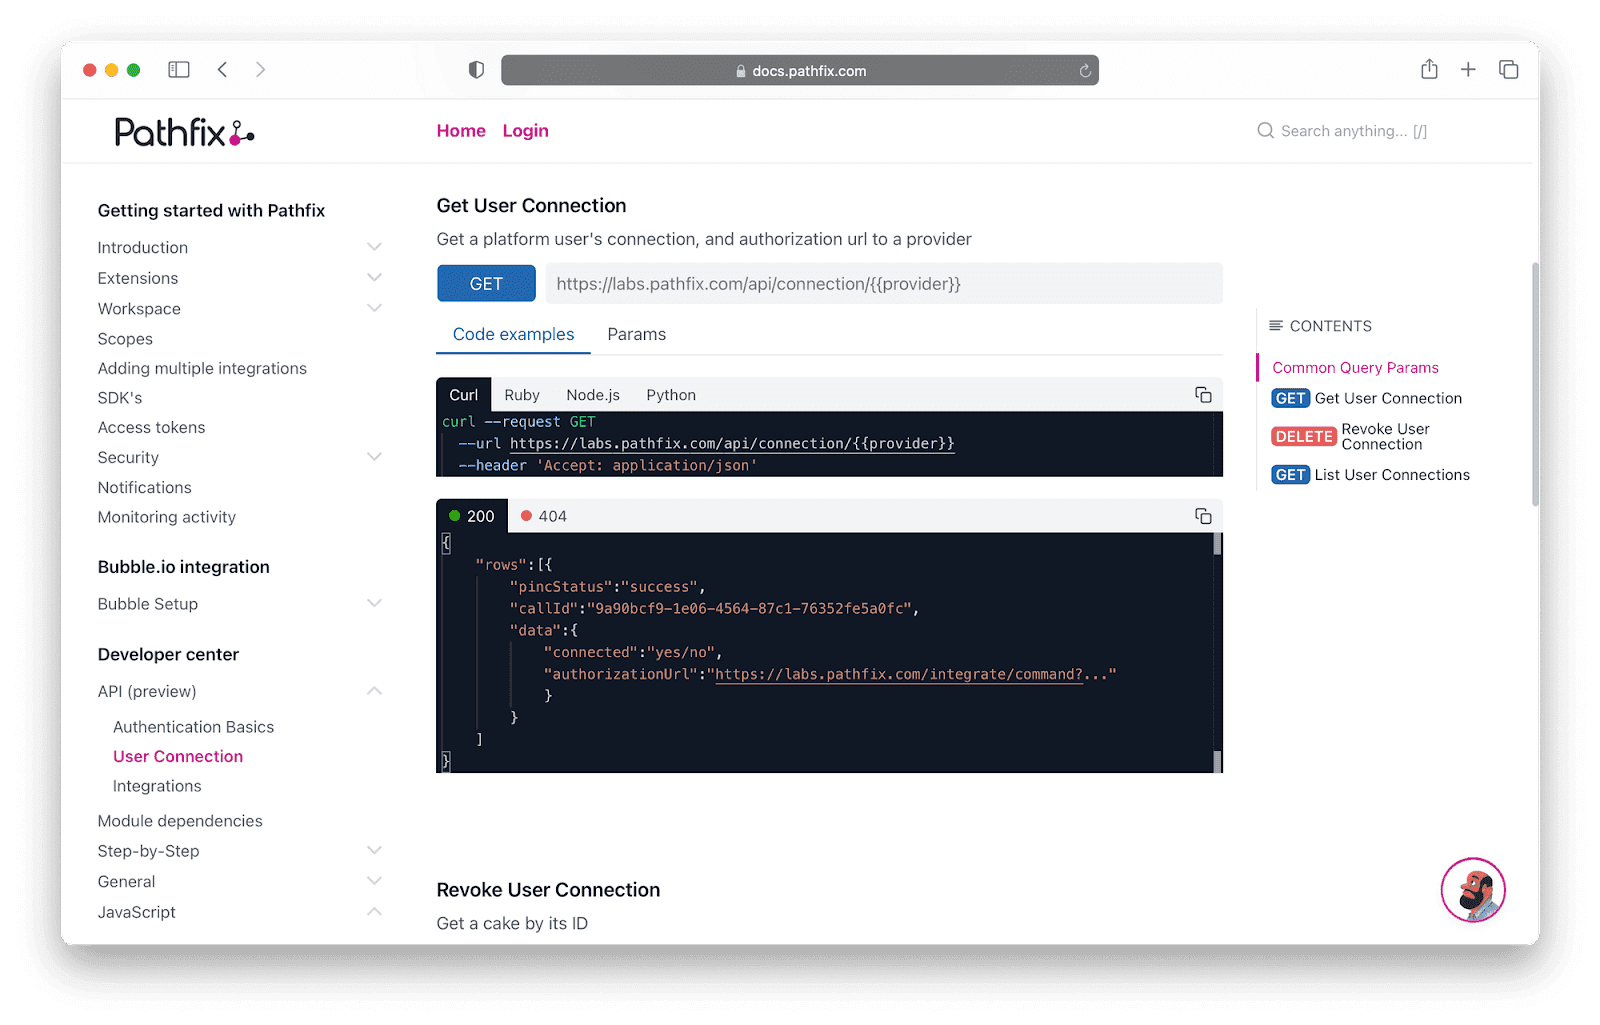Image resolution: width=1600 pixels, height=1025 pixels.
Task: Open the Login page
Action: click(x=525, y=130)
